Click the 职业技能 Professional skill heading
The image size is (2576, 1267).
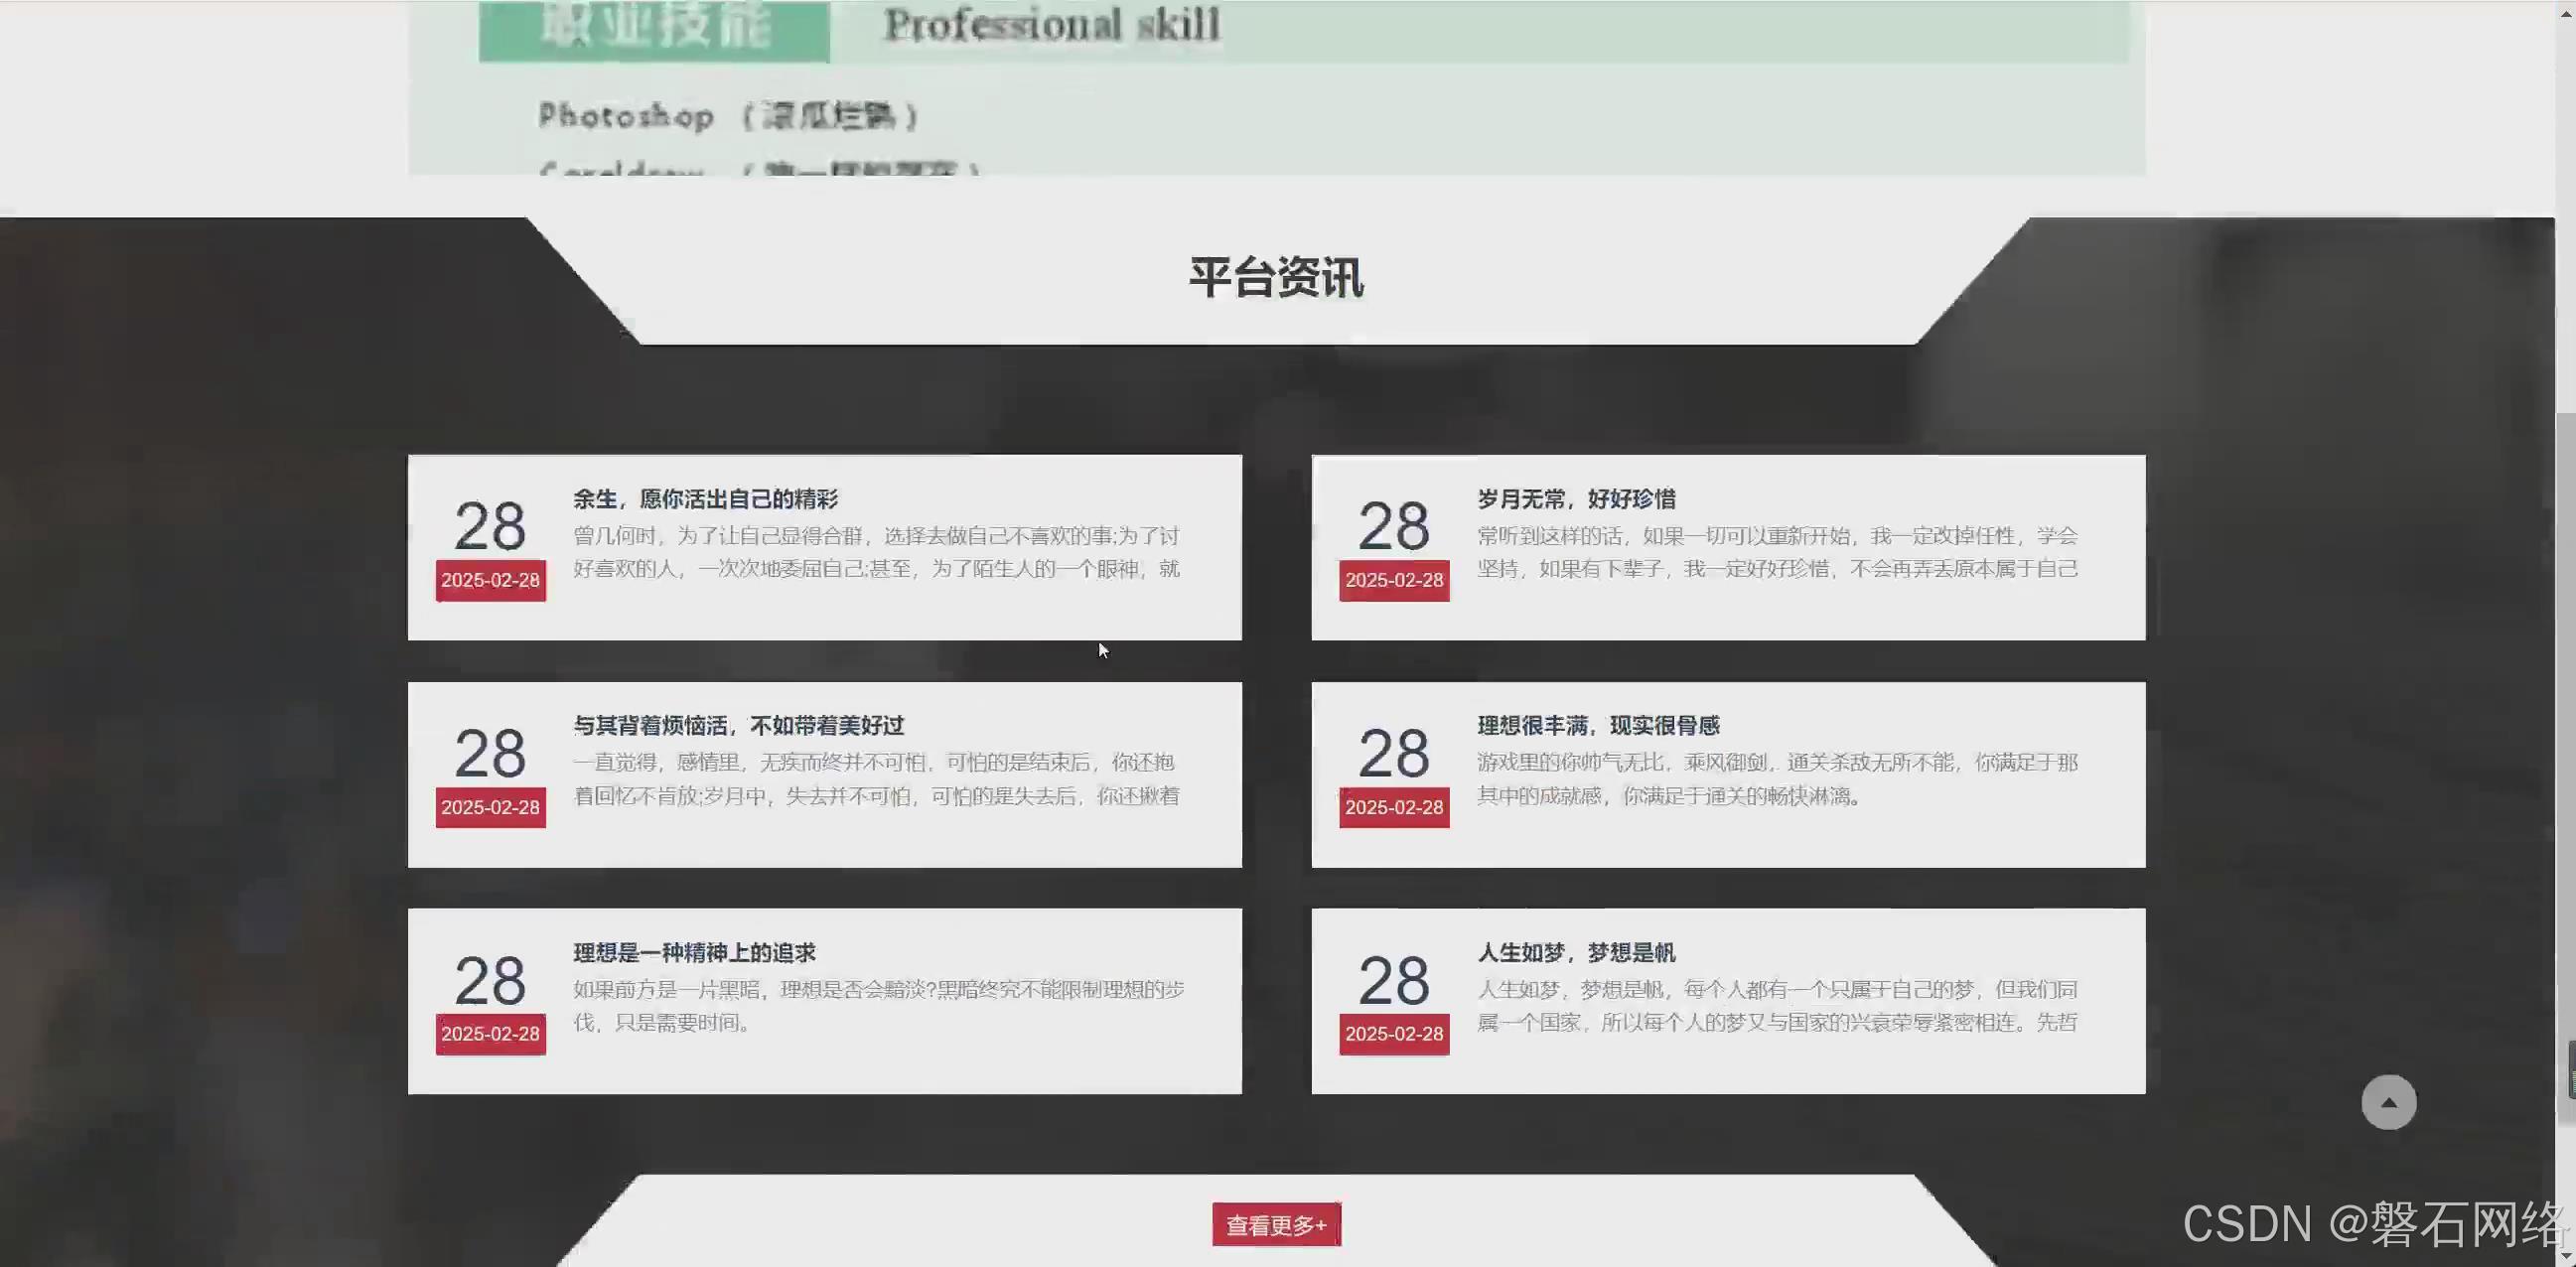655,25
